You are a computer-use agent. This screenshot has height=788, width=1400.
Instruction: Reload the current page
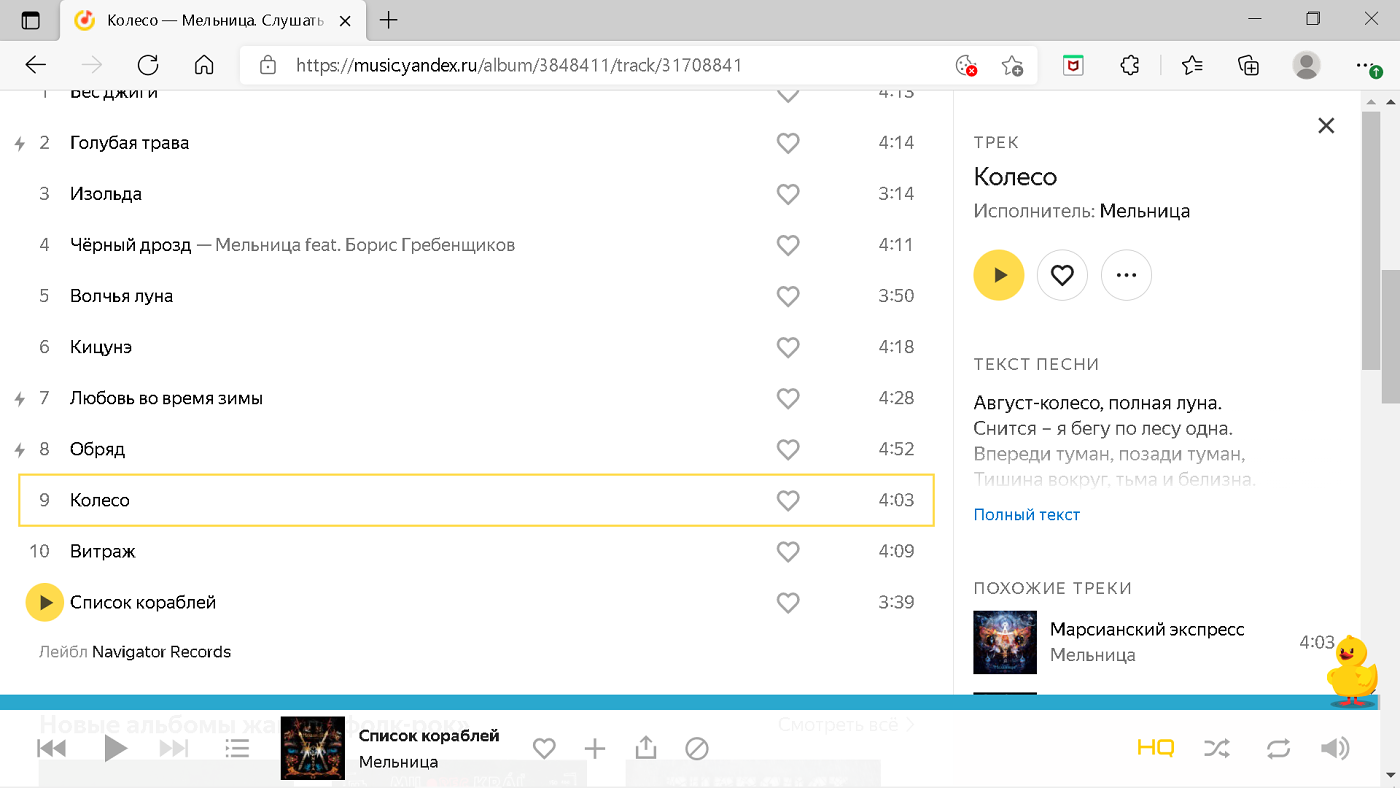pos(148,65)
